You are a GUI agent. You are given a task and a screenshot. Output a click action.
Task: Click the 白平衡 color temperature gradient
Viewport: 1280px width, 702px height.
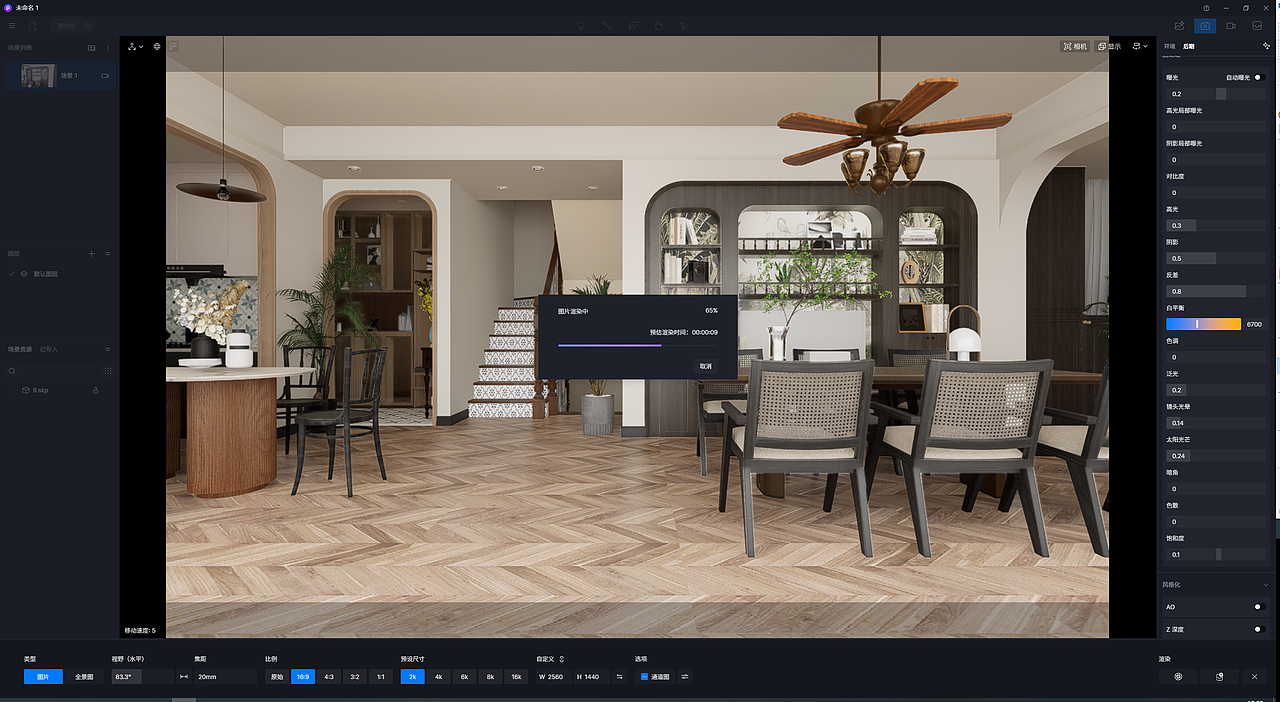(1203, 324)
